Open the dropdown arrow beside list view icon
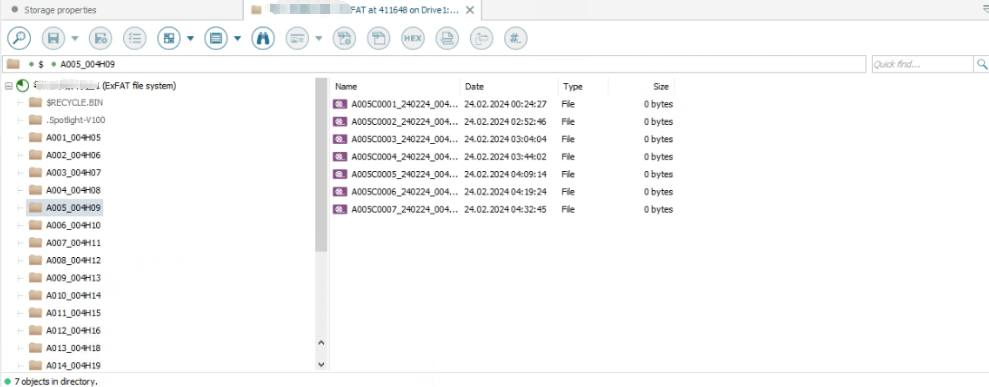The width and height of the screenshot is (989, 387). (237, 38)
